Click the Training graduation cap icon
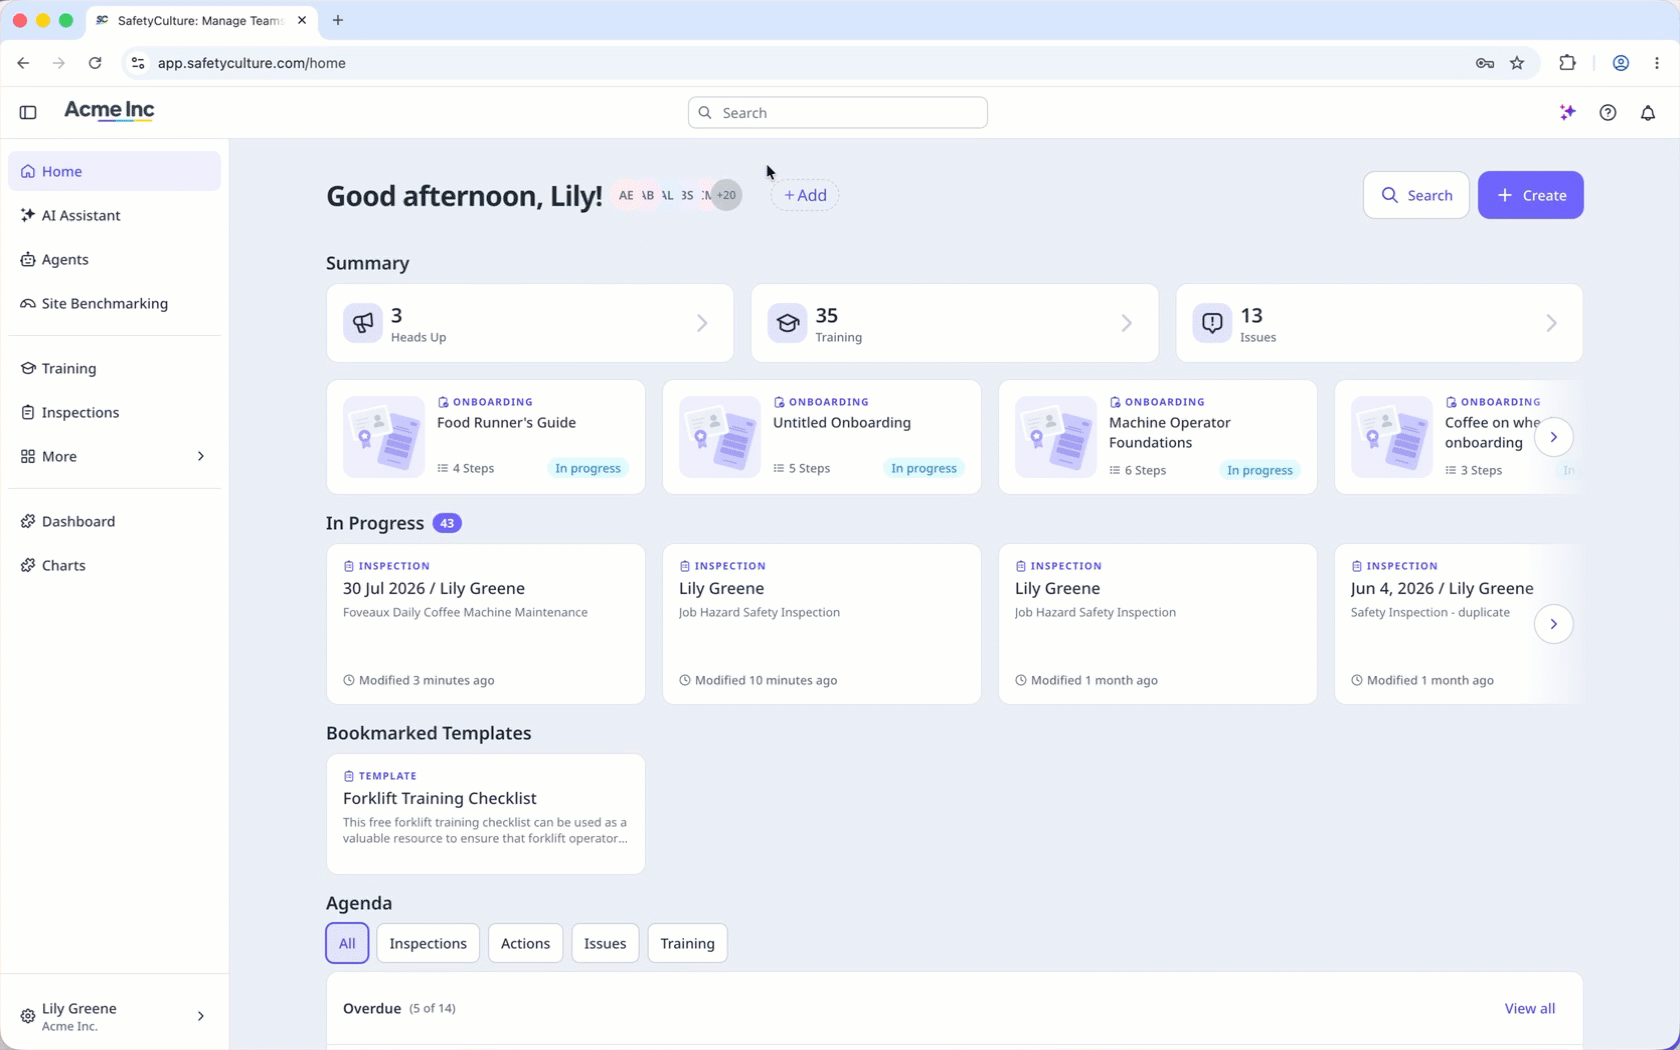 coord(787,323)
